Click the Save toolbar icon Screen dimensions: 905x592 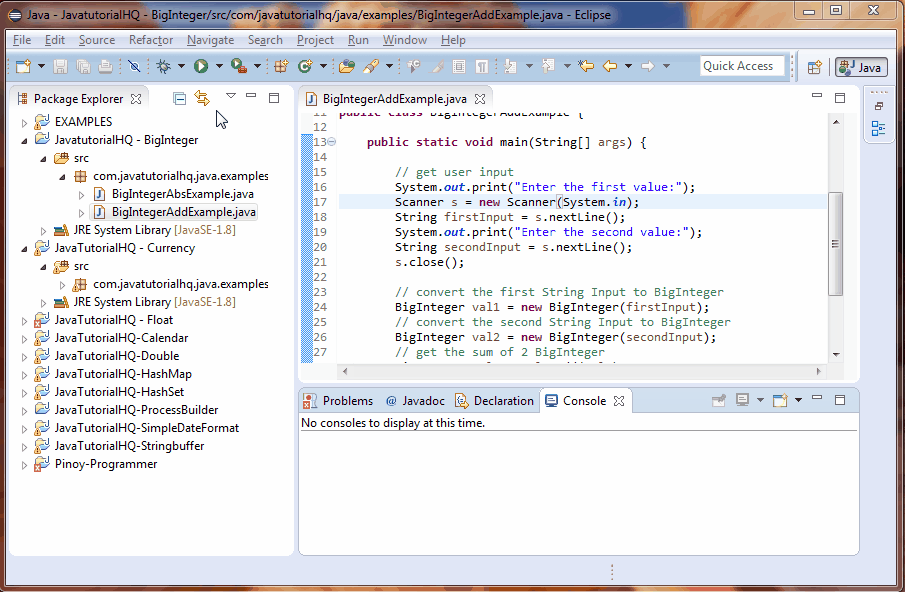click(60, 66)
